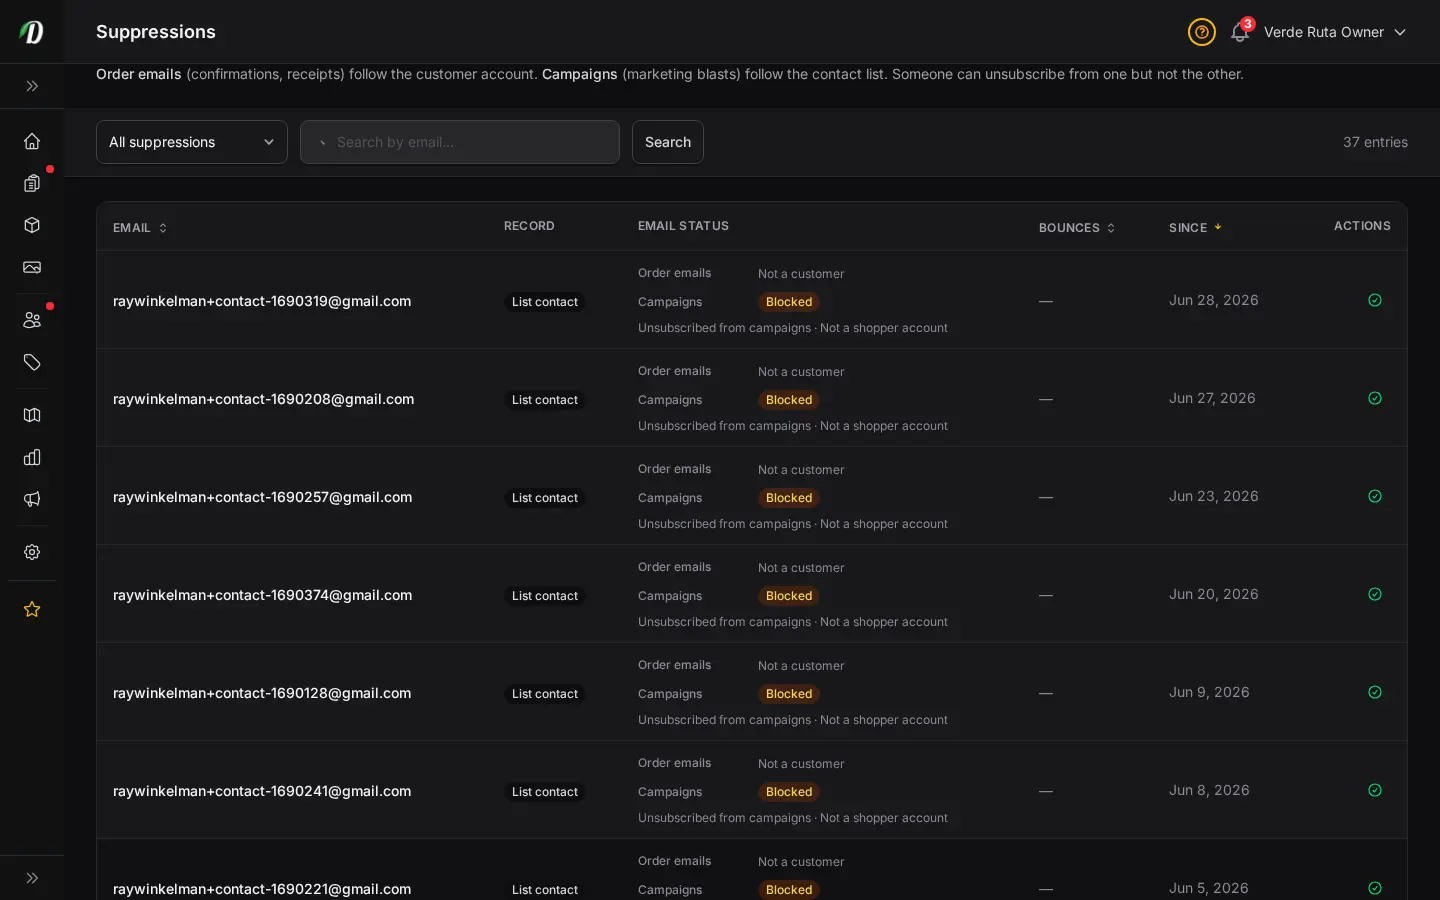Click the Blocked badge in the contact-1690319 row
Screen dimensions: 1440x900
pyautogui.click(x=789, y=302)
